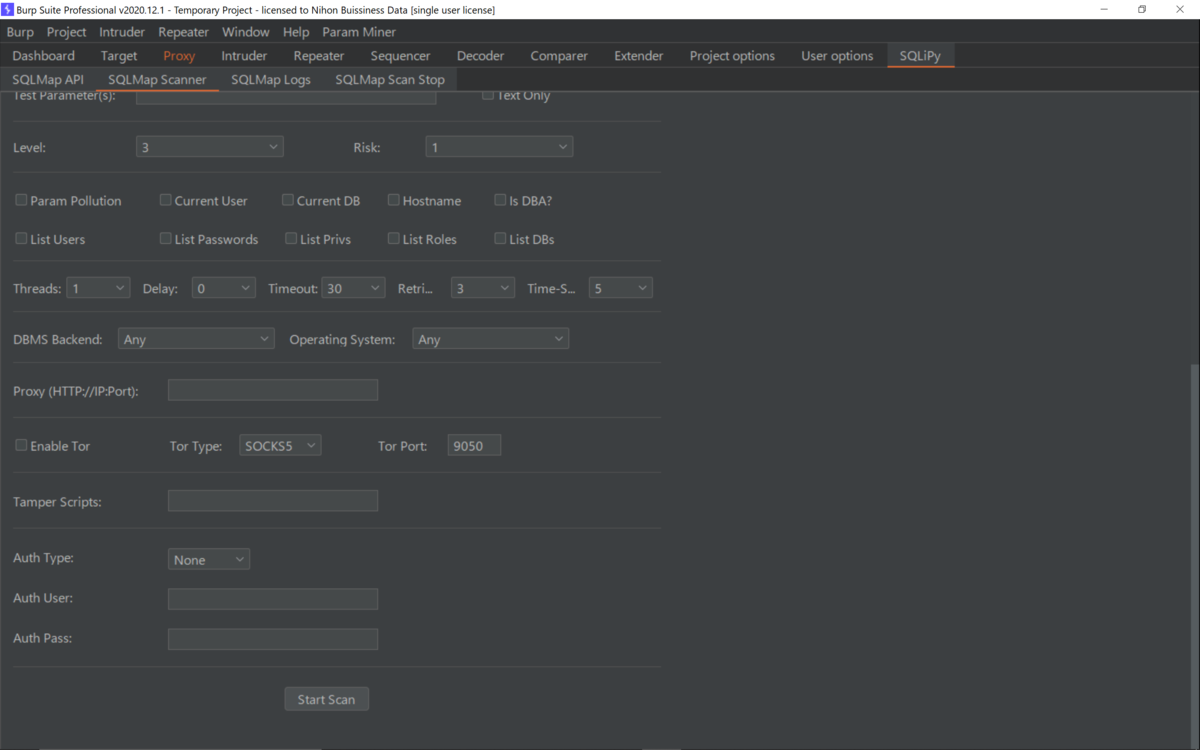Enable the Current User checkbox
The height and width of the screenshot is (750, 1200).
point(166,200)
